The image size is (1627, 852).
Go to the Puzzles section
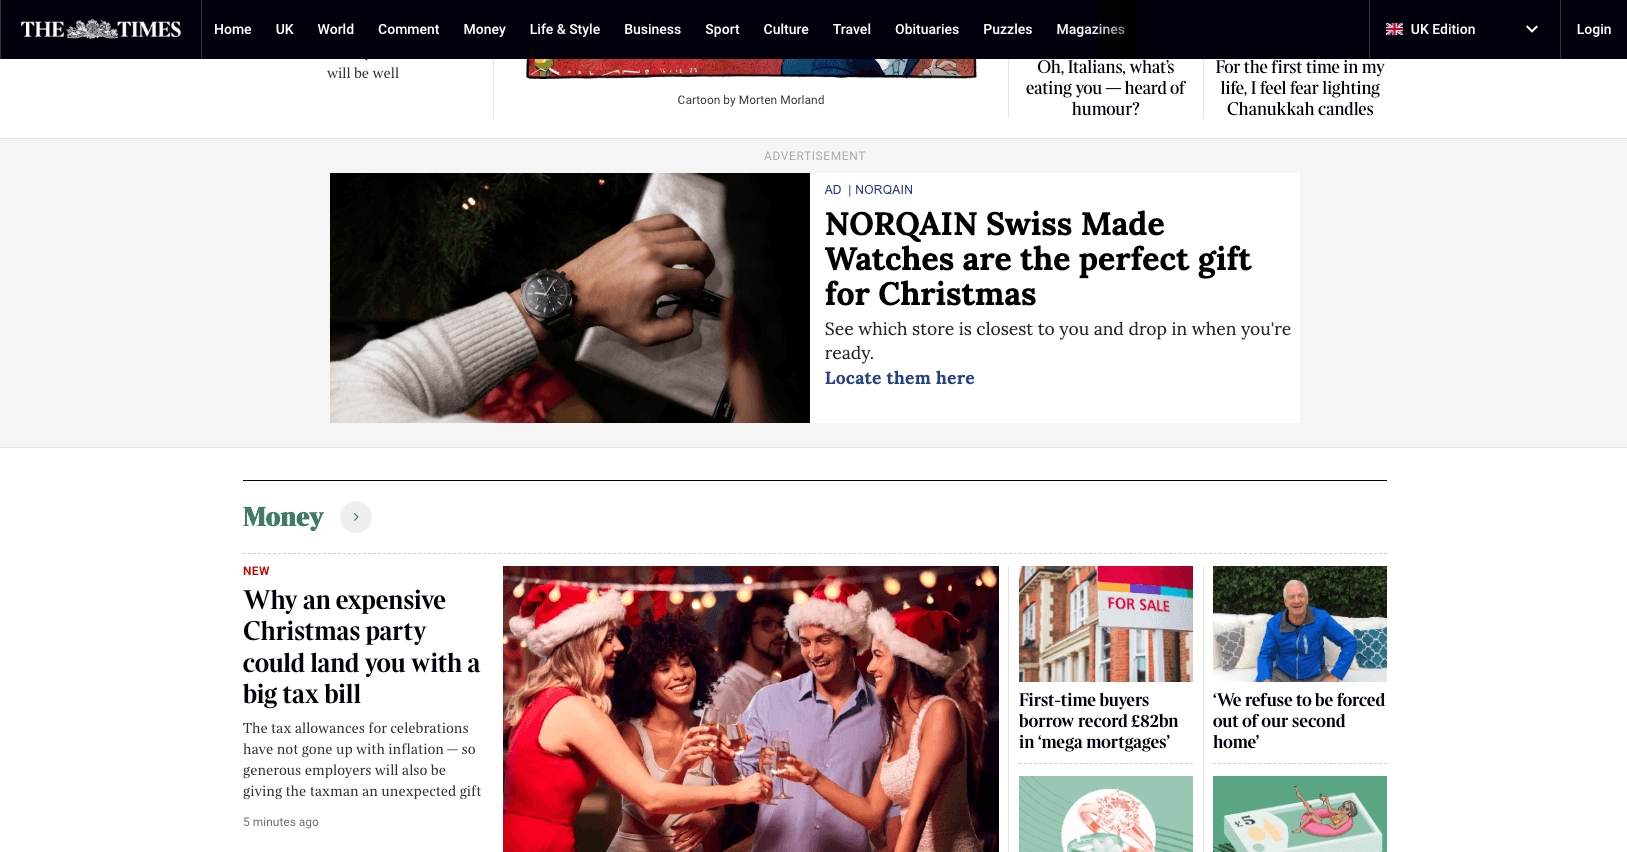coord(1007,29)
